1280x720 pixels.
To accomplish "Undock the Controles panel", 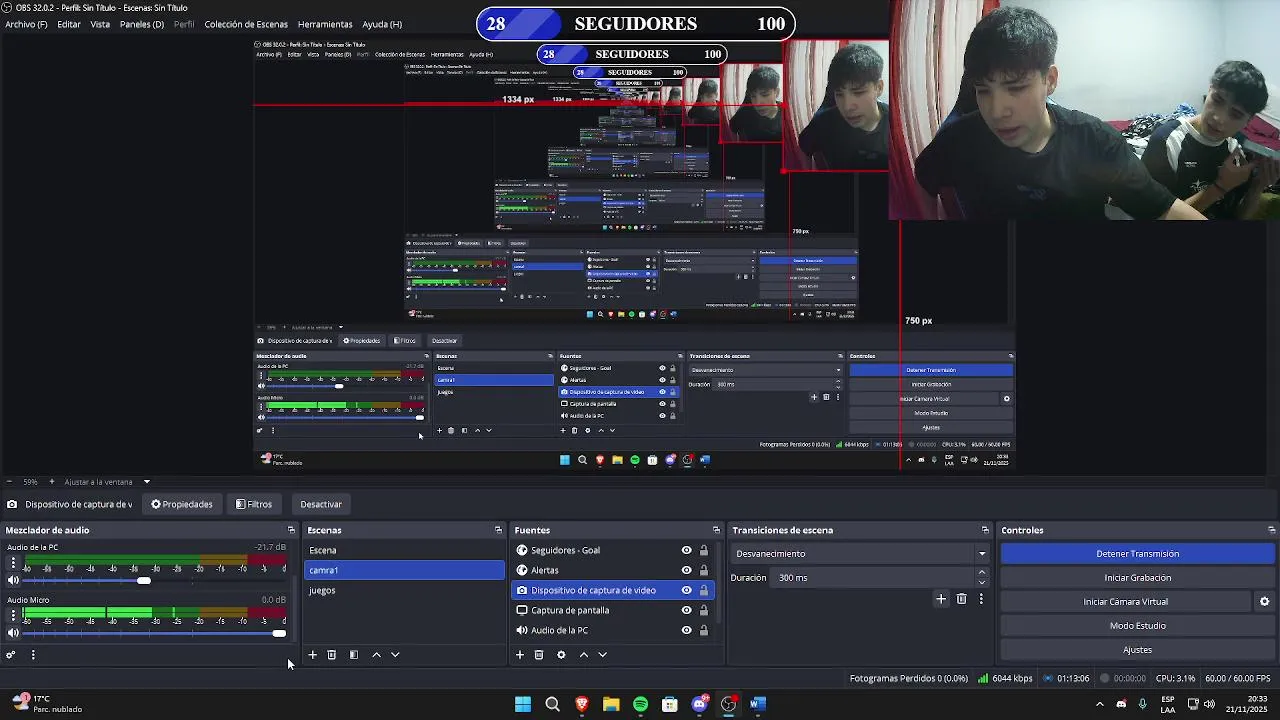I will tap(1272, 530).
